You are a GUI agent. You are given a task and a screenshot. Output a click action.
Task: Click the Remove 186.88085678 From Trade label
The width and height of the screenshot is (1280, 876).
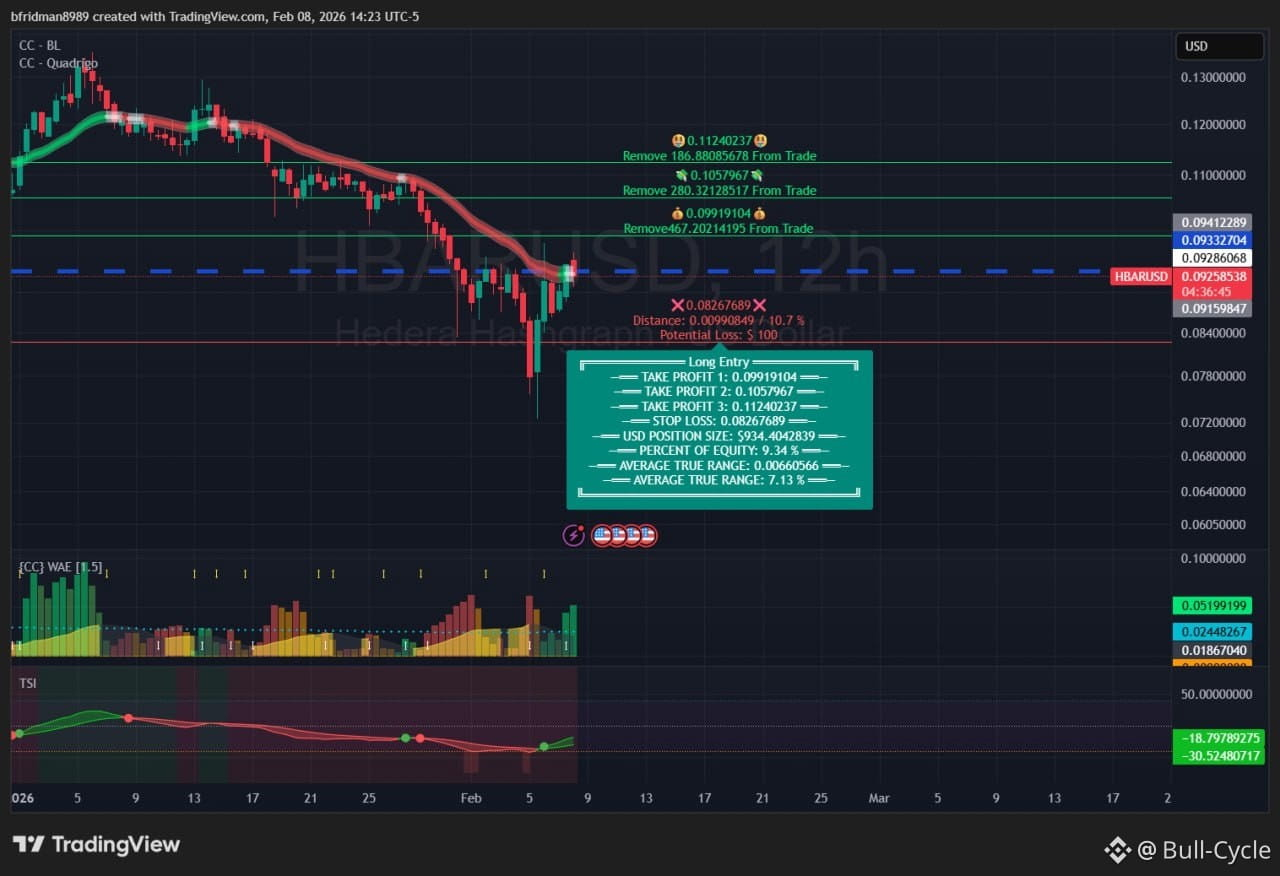[719, 156]
